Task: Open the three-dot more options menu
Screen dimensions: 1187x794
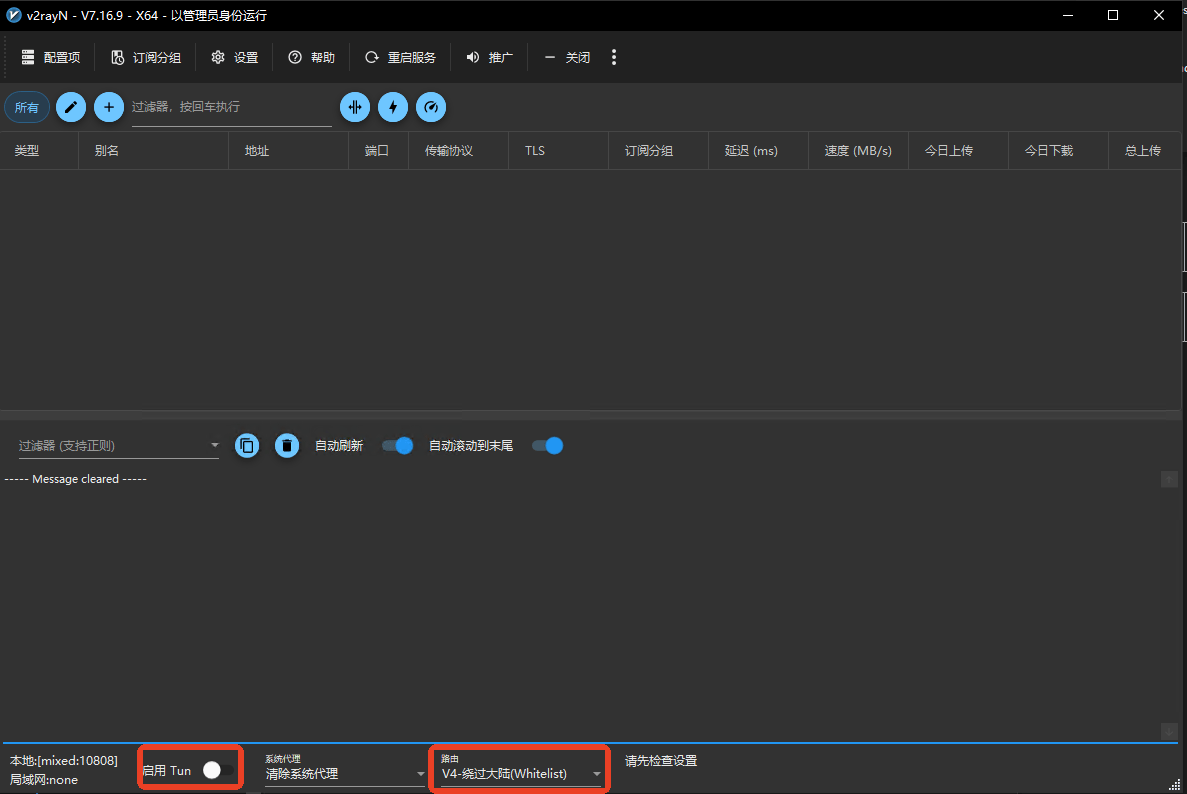Action: [614, 58]
